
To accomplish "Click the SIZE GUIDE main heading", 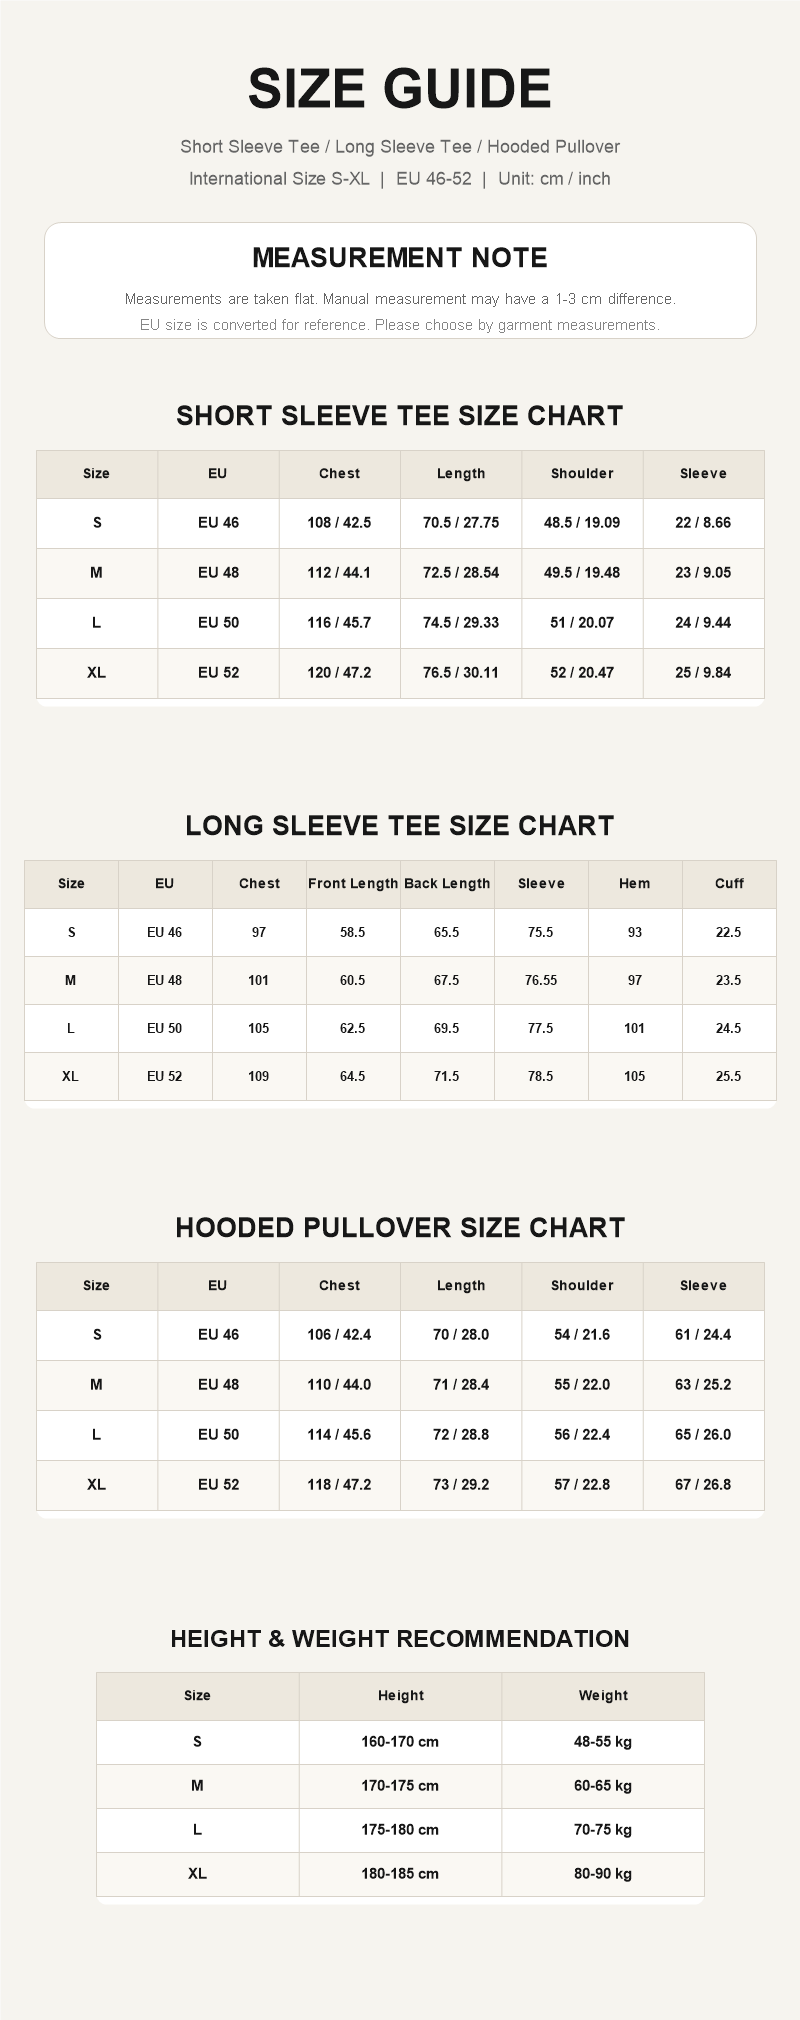I will 400,89.
